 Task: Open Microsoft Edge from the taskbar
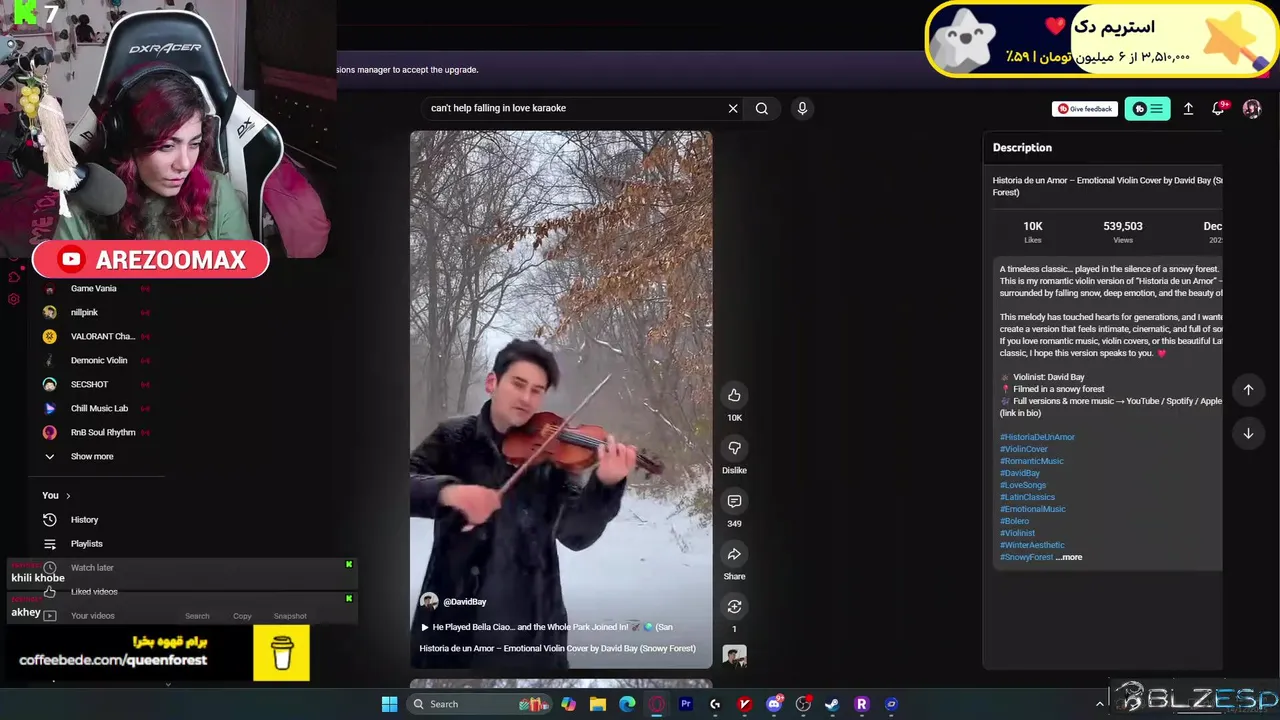(627, 704)
